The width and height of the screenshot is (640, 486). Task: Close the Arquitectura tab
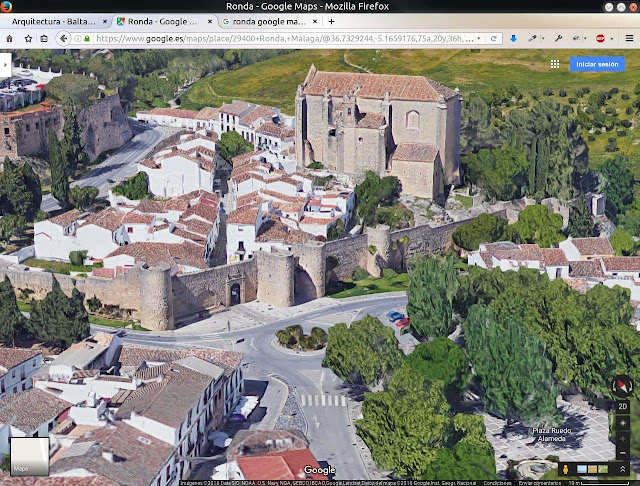[104, 22]
